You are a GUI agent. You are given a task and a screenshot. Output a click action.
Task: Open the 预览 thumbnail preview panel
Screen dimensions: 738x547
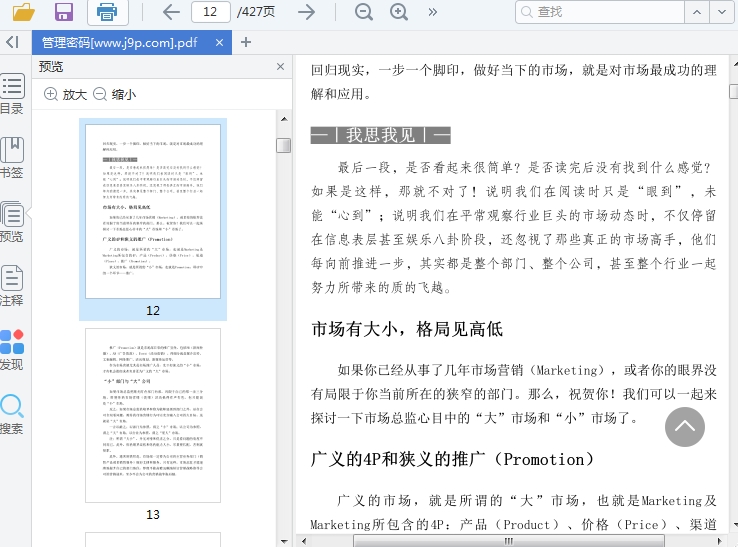pyautogui.click(x=12, y=222)
